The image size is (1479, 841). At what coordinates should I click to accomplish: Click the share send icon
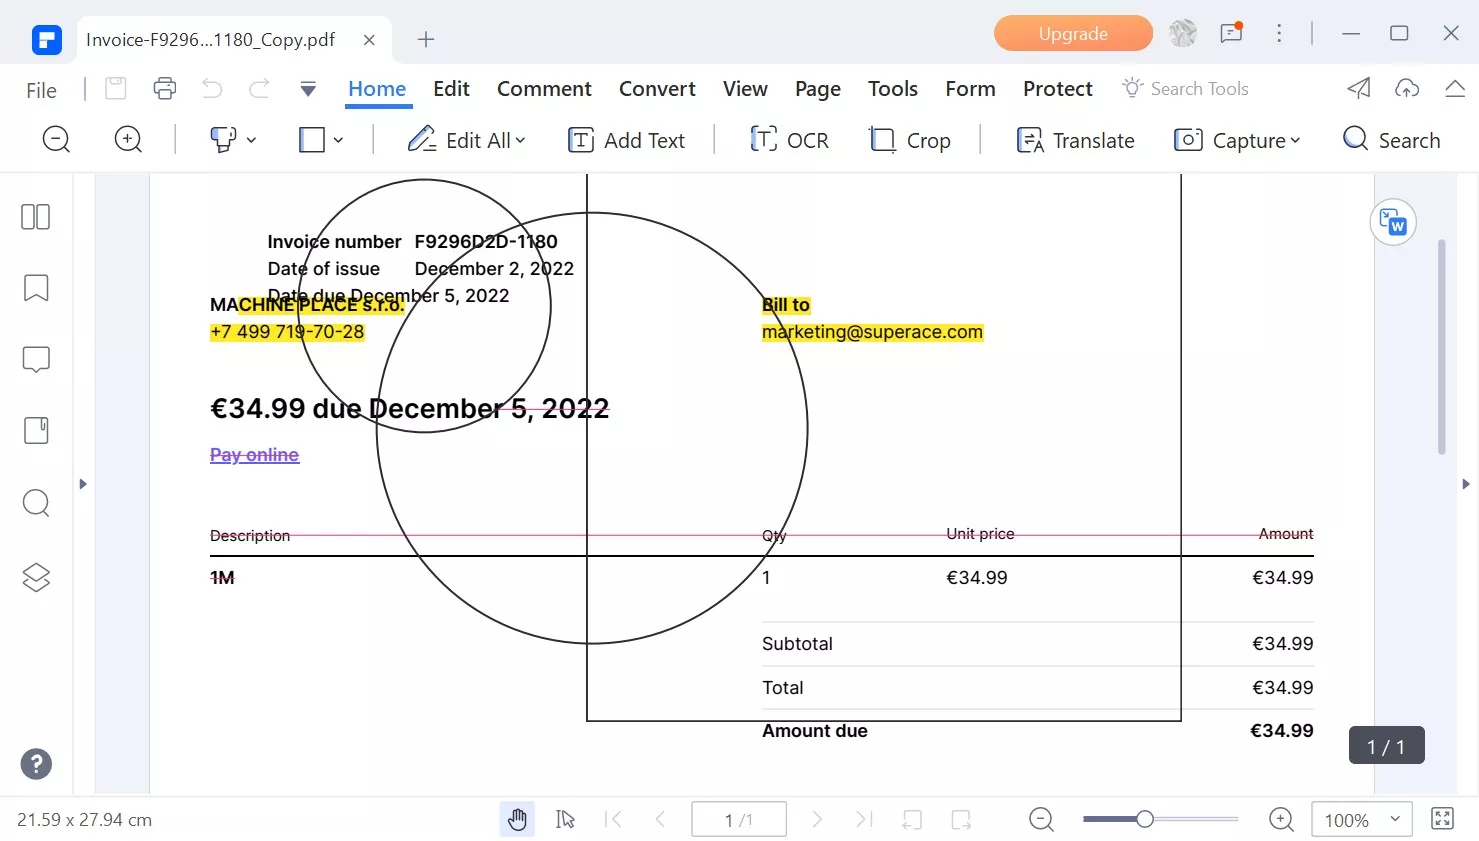(x=1359, y=89)
